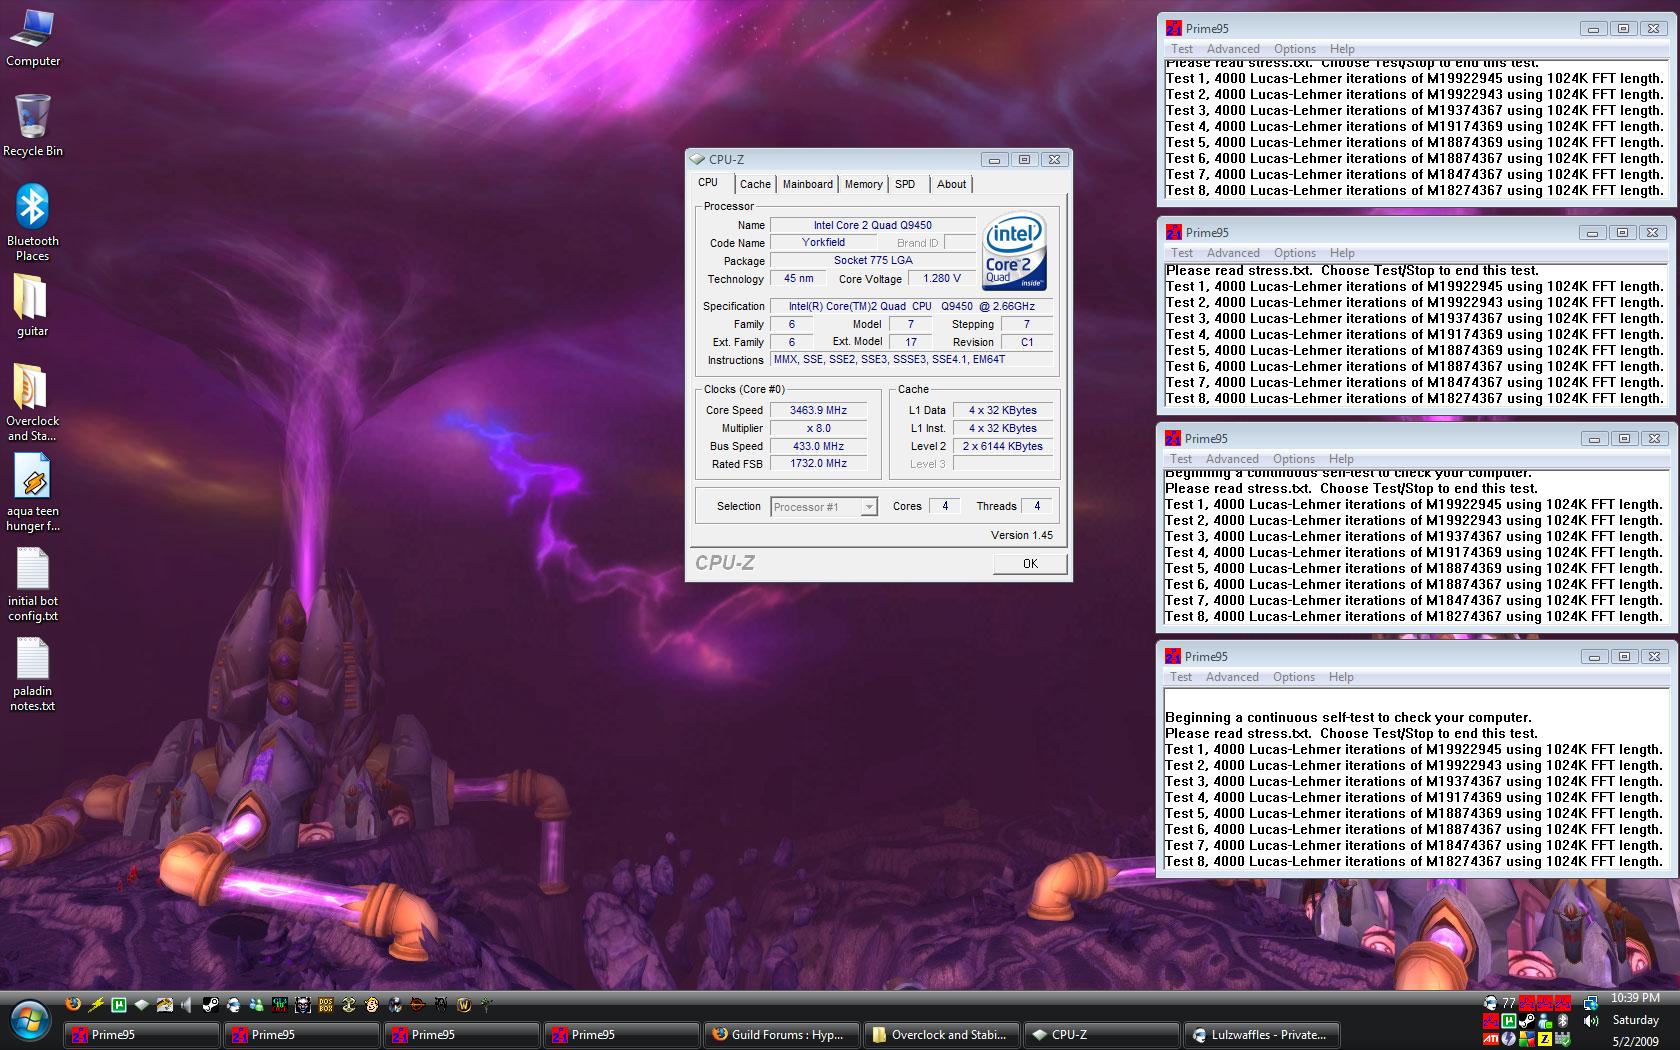Open Bluetooth Places on the desktop
Image resolution: width=1680 pixels, height=1050 pixels.
point(33,222)
